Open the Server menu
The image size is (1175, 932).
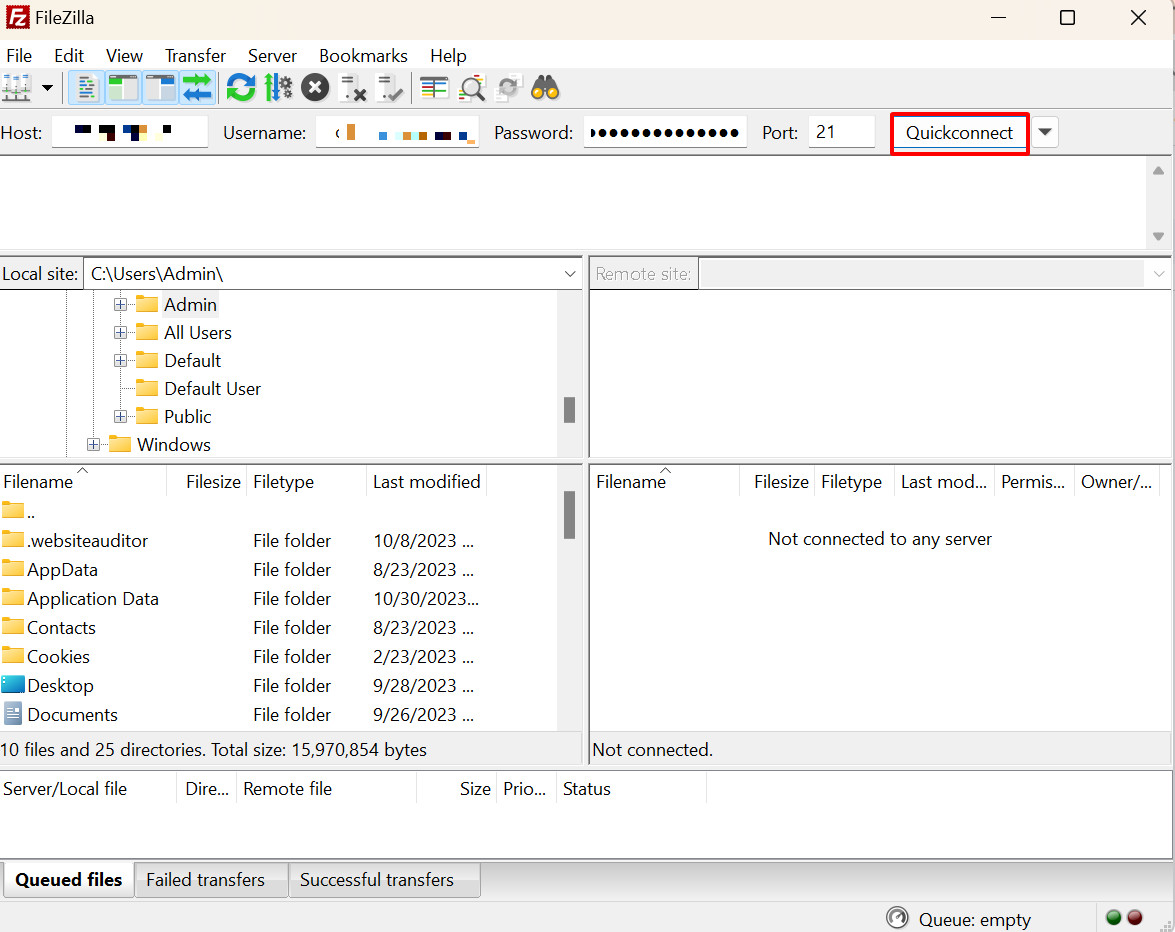[x=272, y=56]
